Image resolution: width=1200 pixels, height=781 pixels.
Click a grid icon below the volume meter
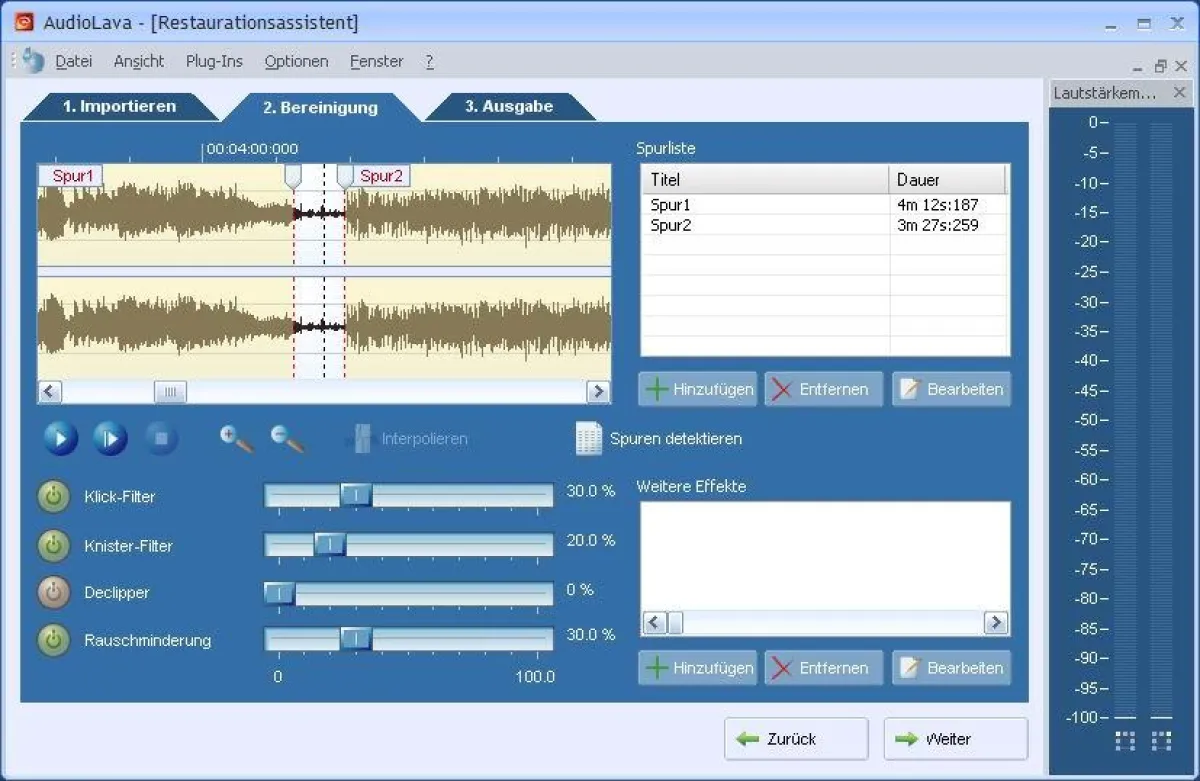pos(1124,741)
